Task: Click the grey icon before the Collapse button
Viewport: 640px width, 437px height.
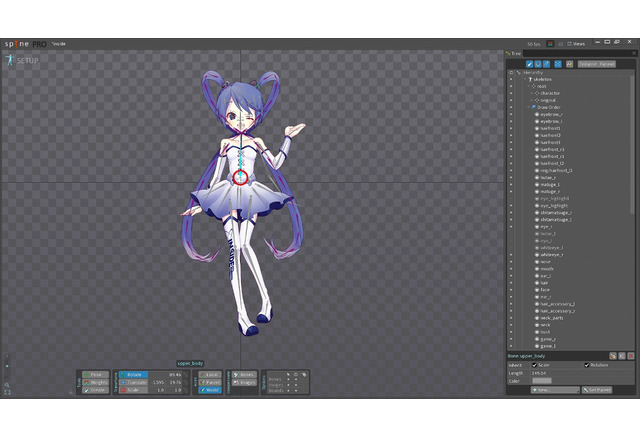Action: point(569,64)
